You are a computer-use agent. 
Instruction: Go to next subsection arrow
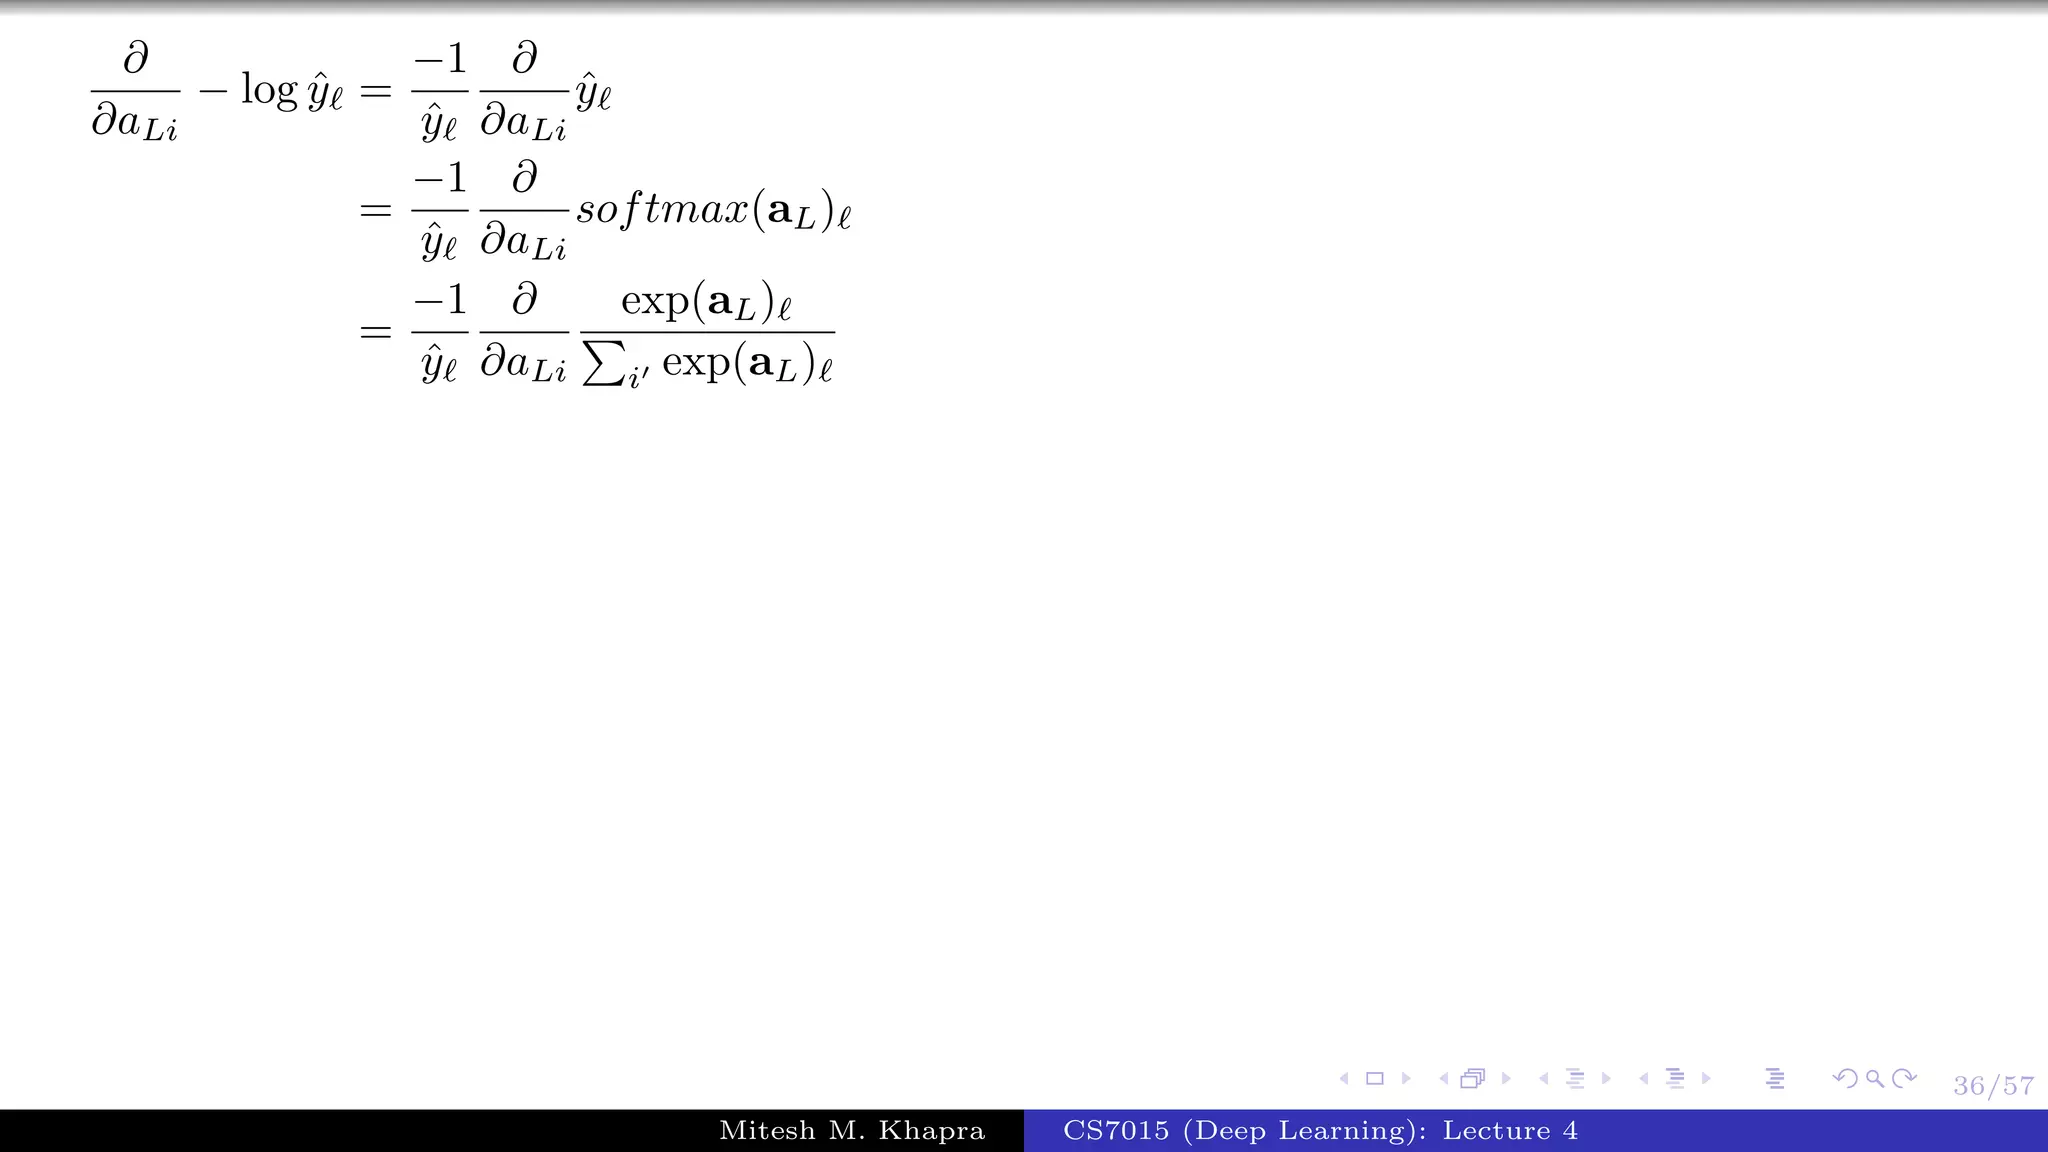tap(1606, 1078)
